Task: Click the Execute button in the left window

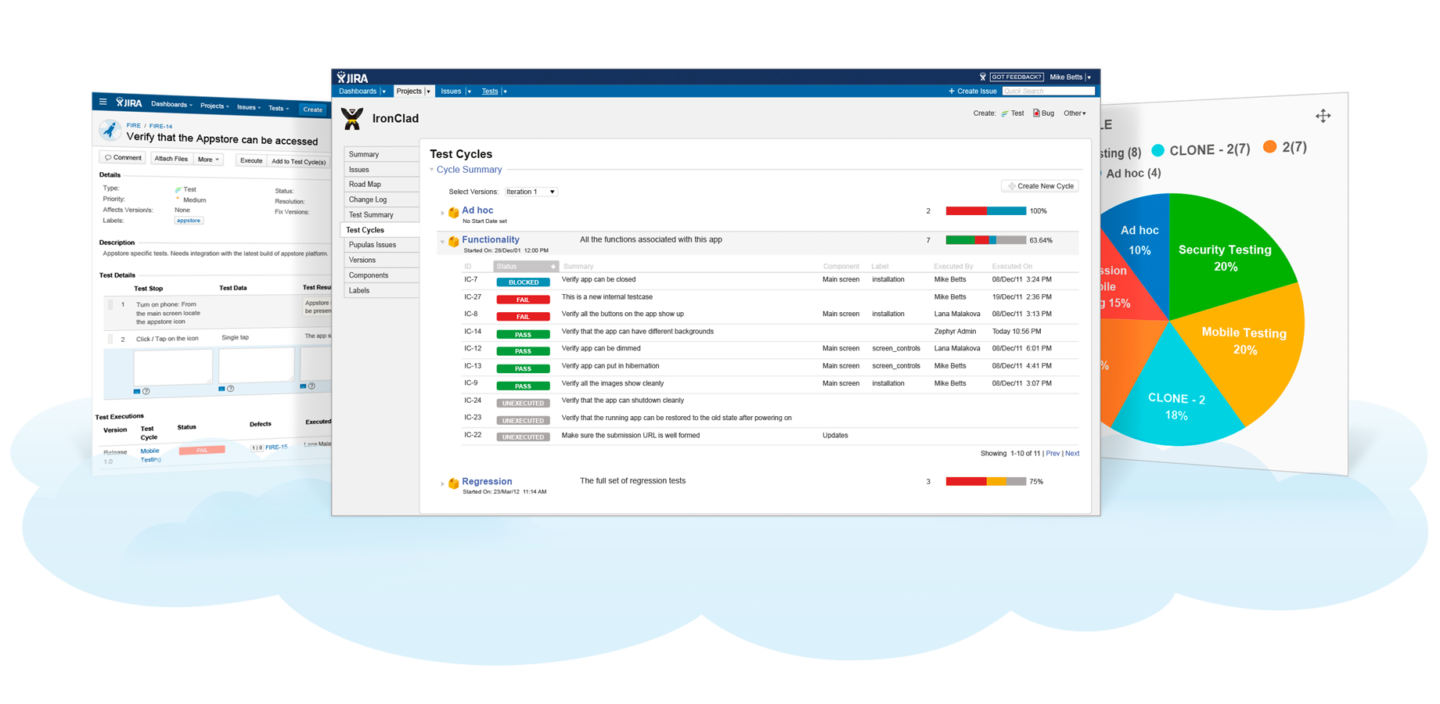Action: pos(251,160)
